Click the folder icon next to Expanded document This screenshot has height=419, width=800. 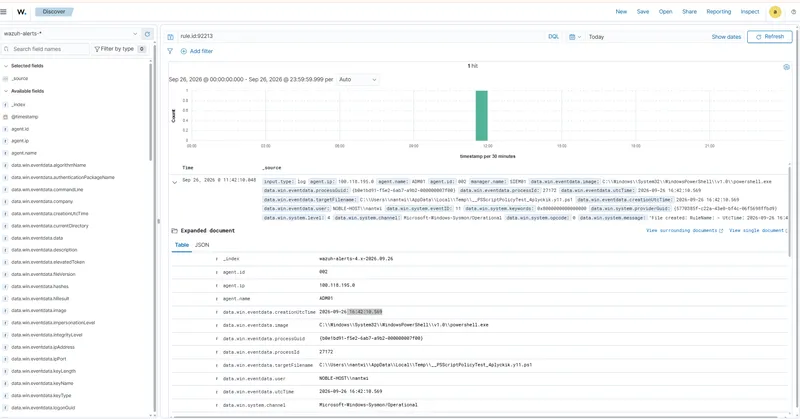(174, 231)
